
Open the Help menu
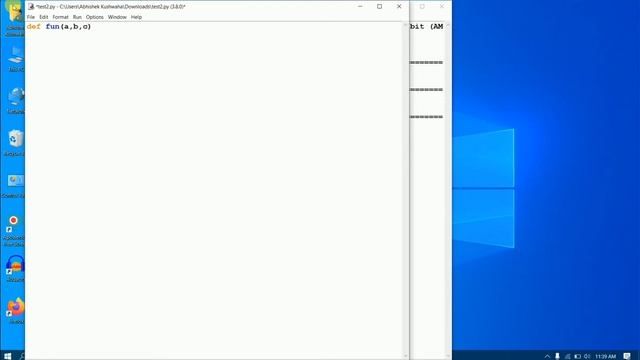coord(136,17)
